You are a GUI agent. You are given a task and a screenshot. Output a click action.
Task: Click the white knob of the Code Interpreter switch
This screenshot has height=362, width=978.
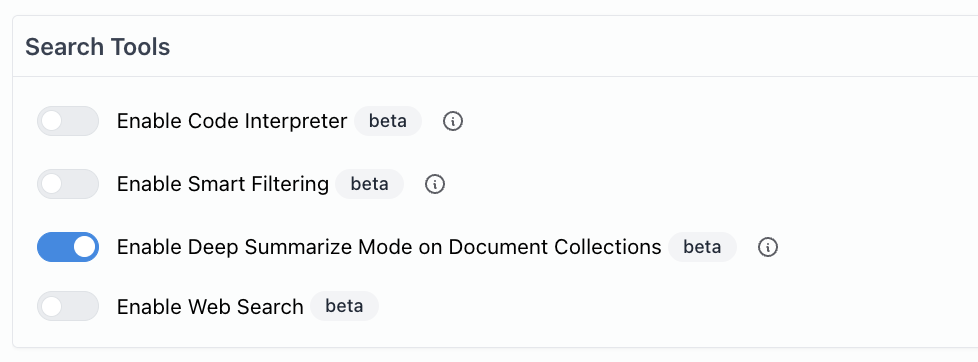click(51, 121)
